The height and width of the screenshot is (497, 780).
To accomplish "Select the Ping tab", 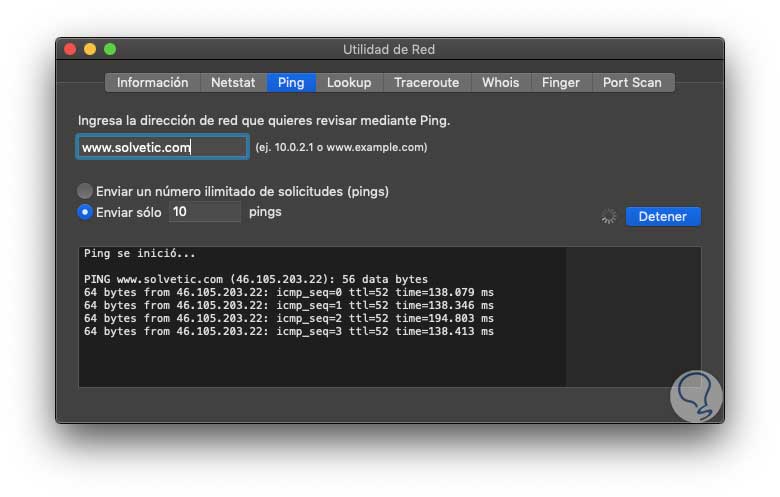I will click(x=291, y=83).
